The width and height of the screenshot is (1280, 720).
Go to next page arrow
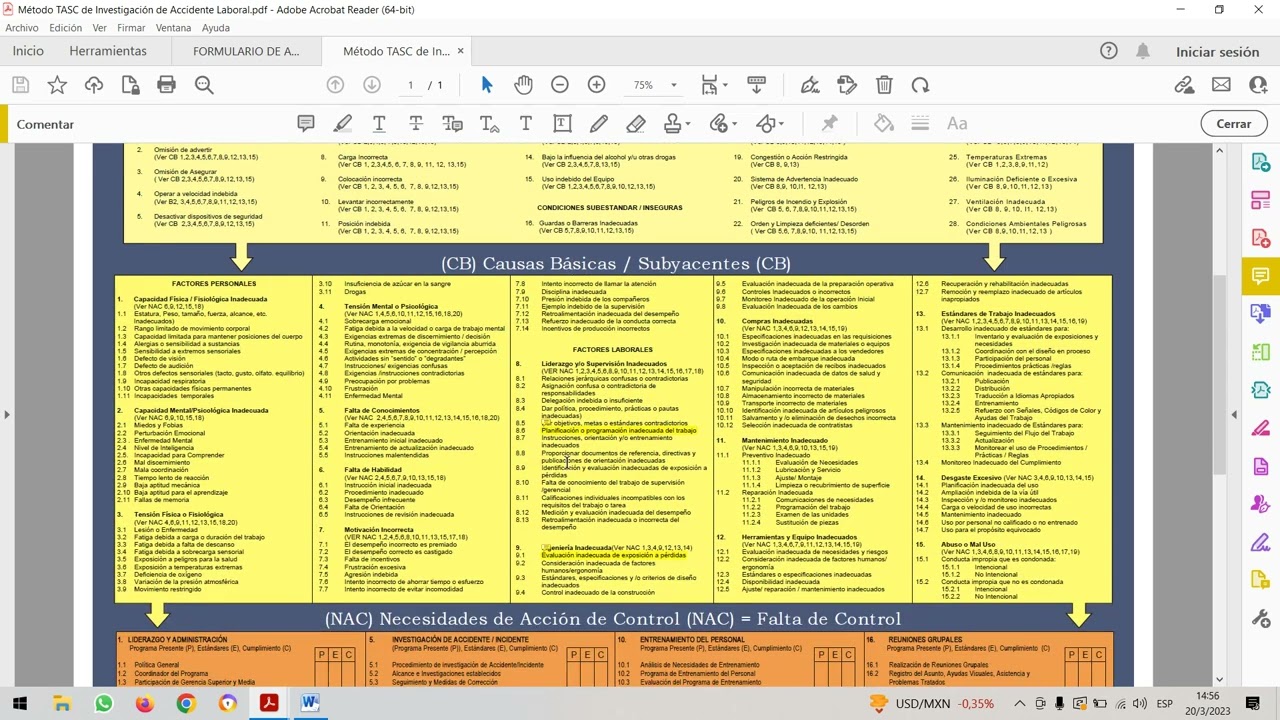coord(371,85)
